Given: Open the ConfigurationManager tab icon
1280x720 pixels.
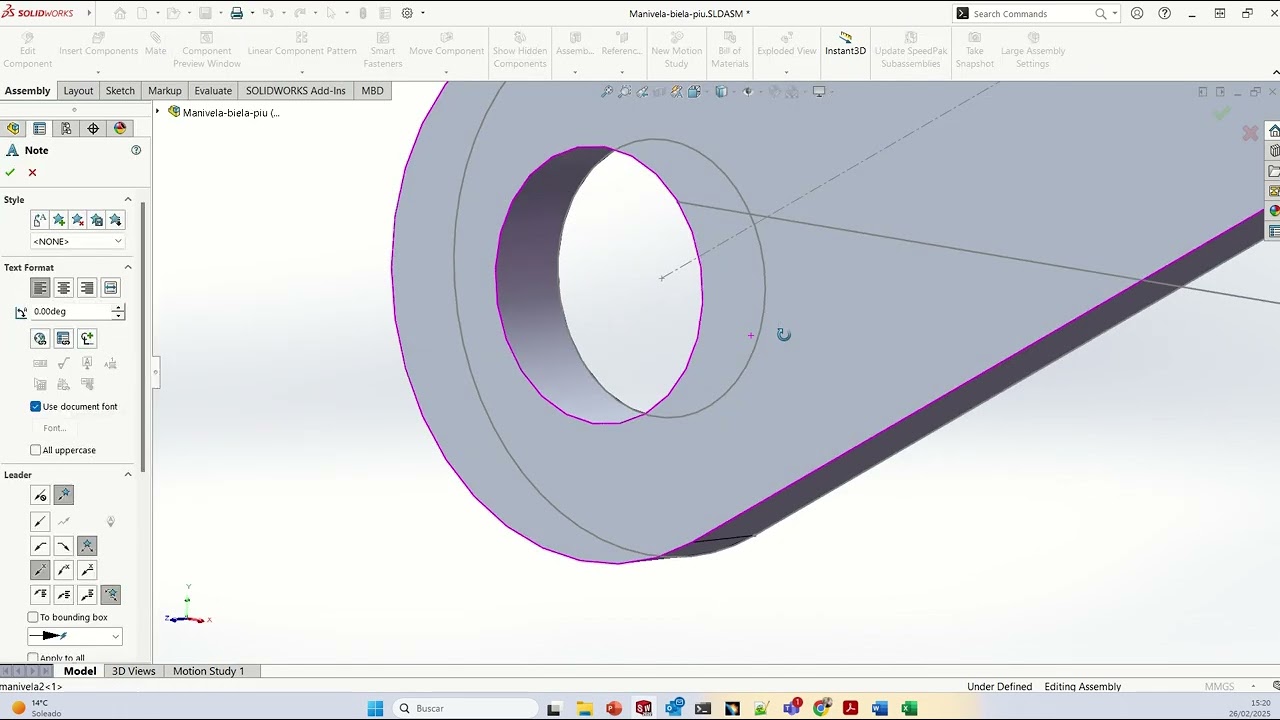Looking at the screenshot, I should click(66, 128).
